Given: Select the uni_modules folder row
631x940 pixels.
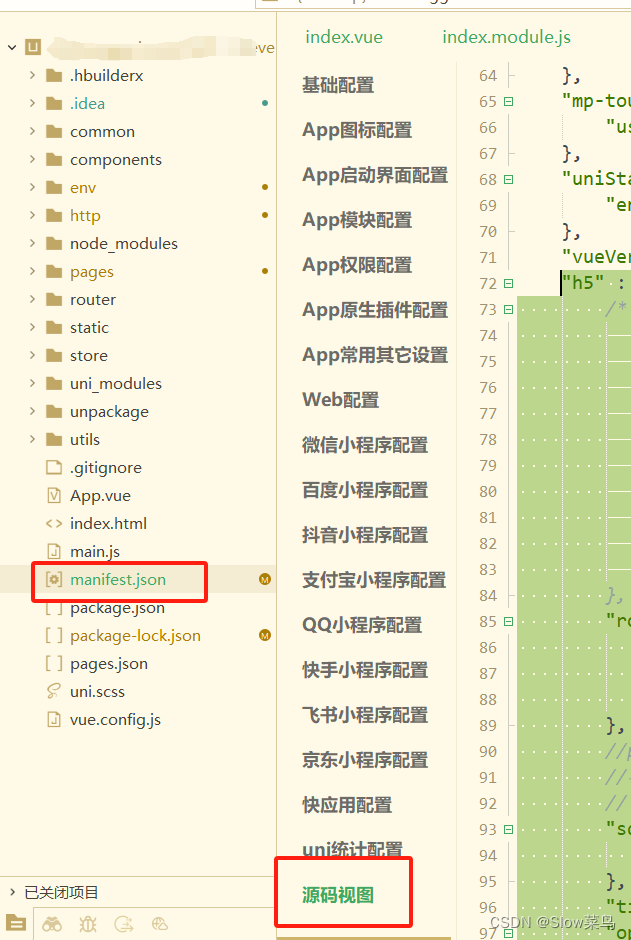Looking at the screenshot, I should [x=138, y=384].
